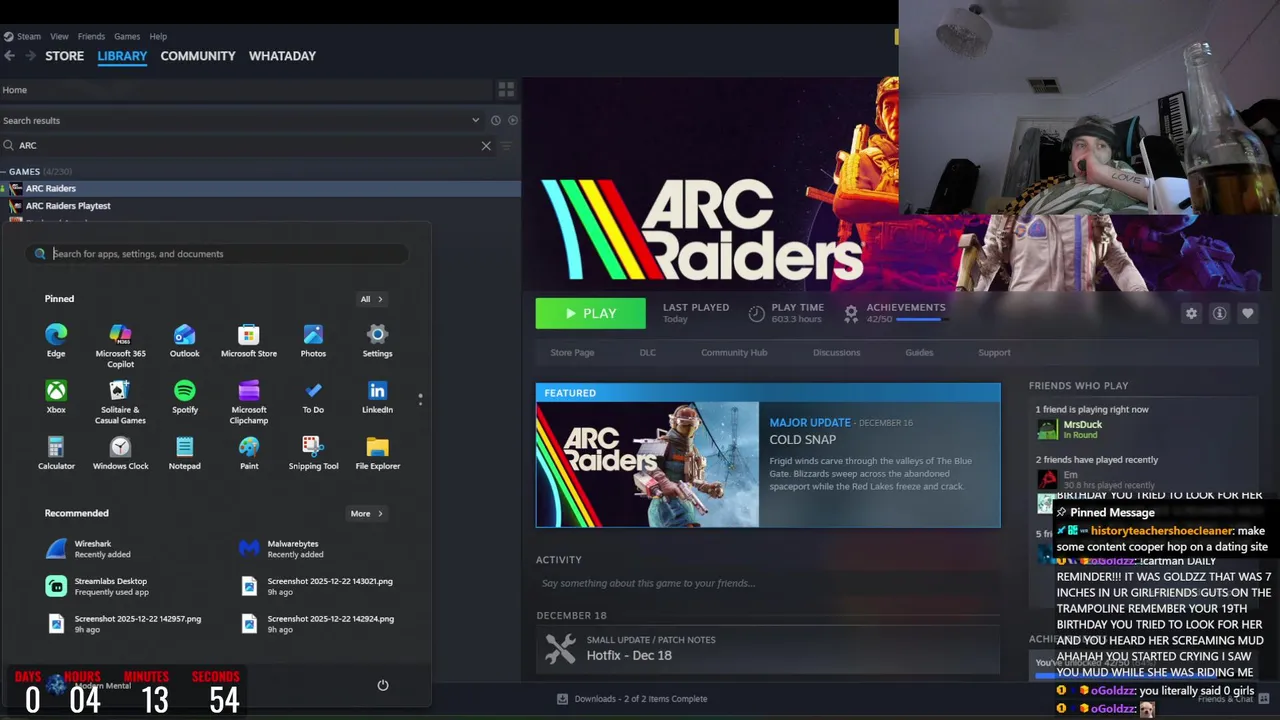The width and height of the screenshot is (1280, 720).
Task: Open the Store Page link
Action: [x=572, y=352]
